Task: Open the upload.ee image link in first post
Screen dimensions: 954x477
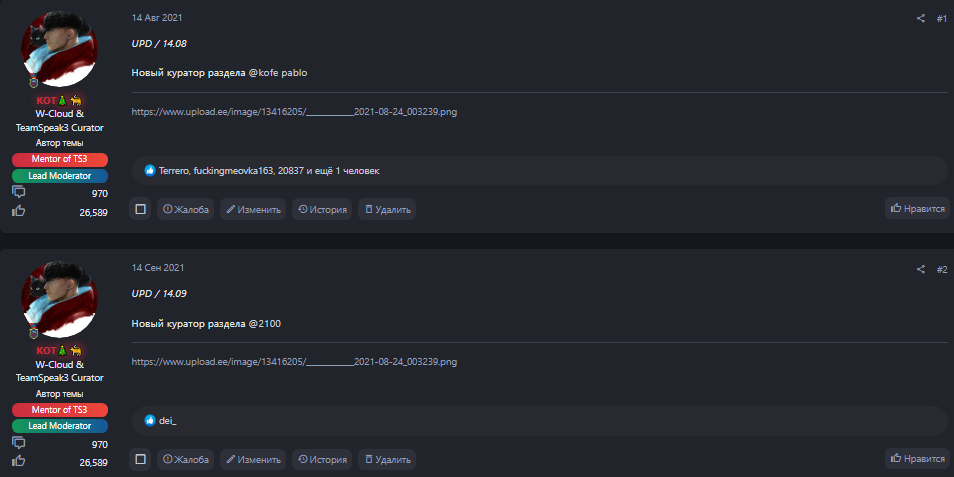Action: pos(294,112)
